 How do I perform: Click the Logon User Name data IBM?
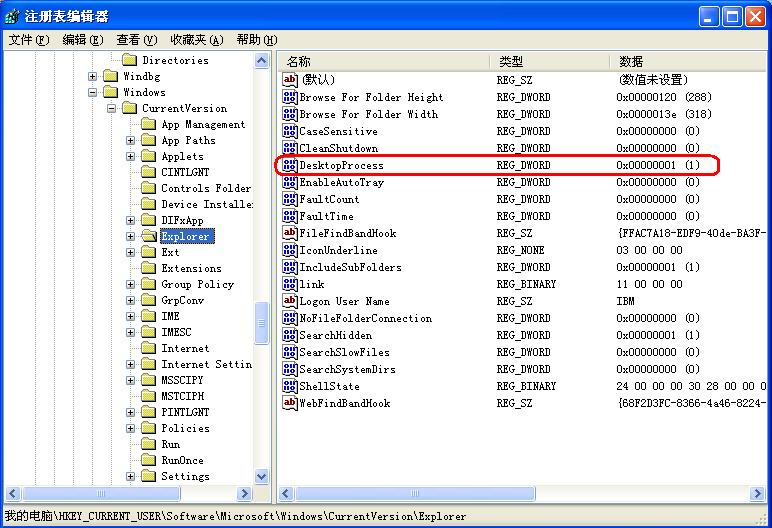click(x=625, y=301)
